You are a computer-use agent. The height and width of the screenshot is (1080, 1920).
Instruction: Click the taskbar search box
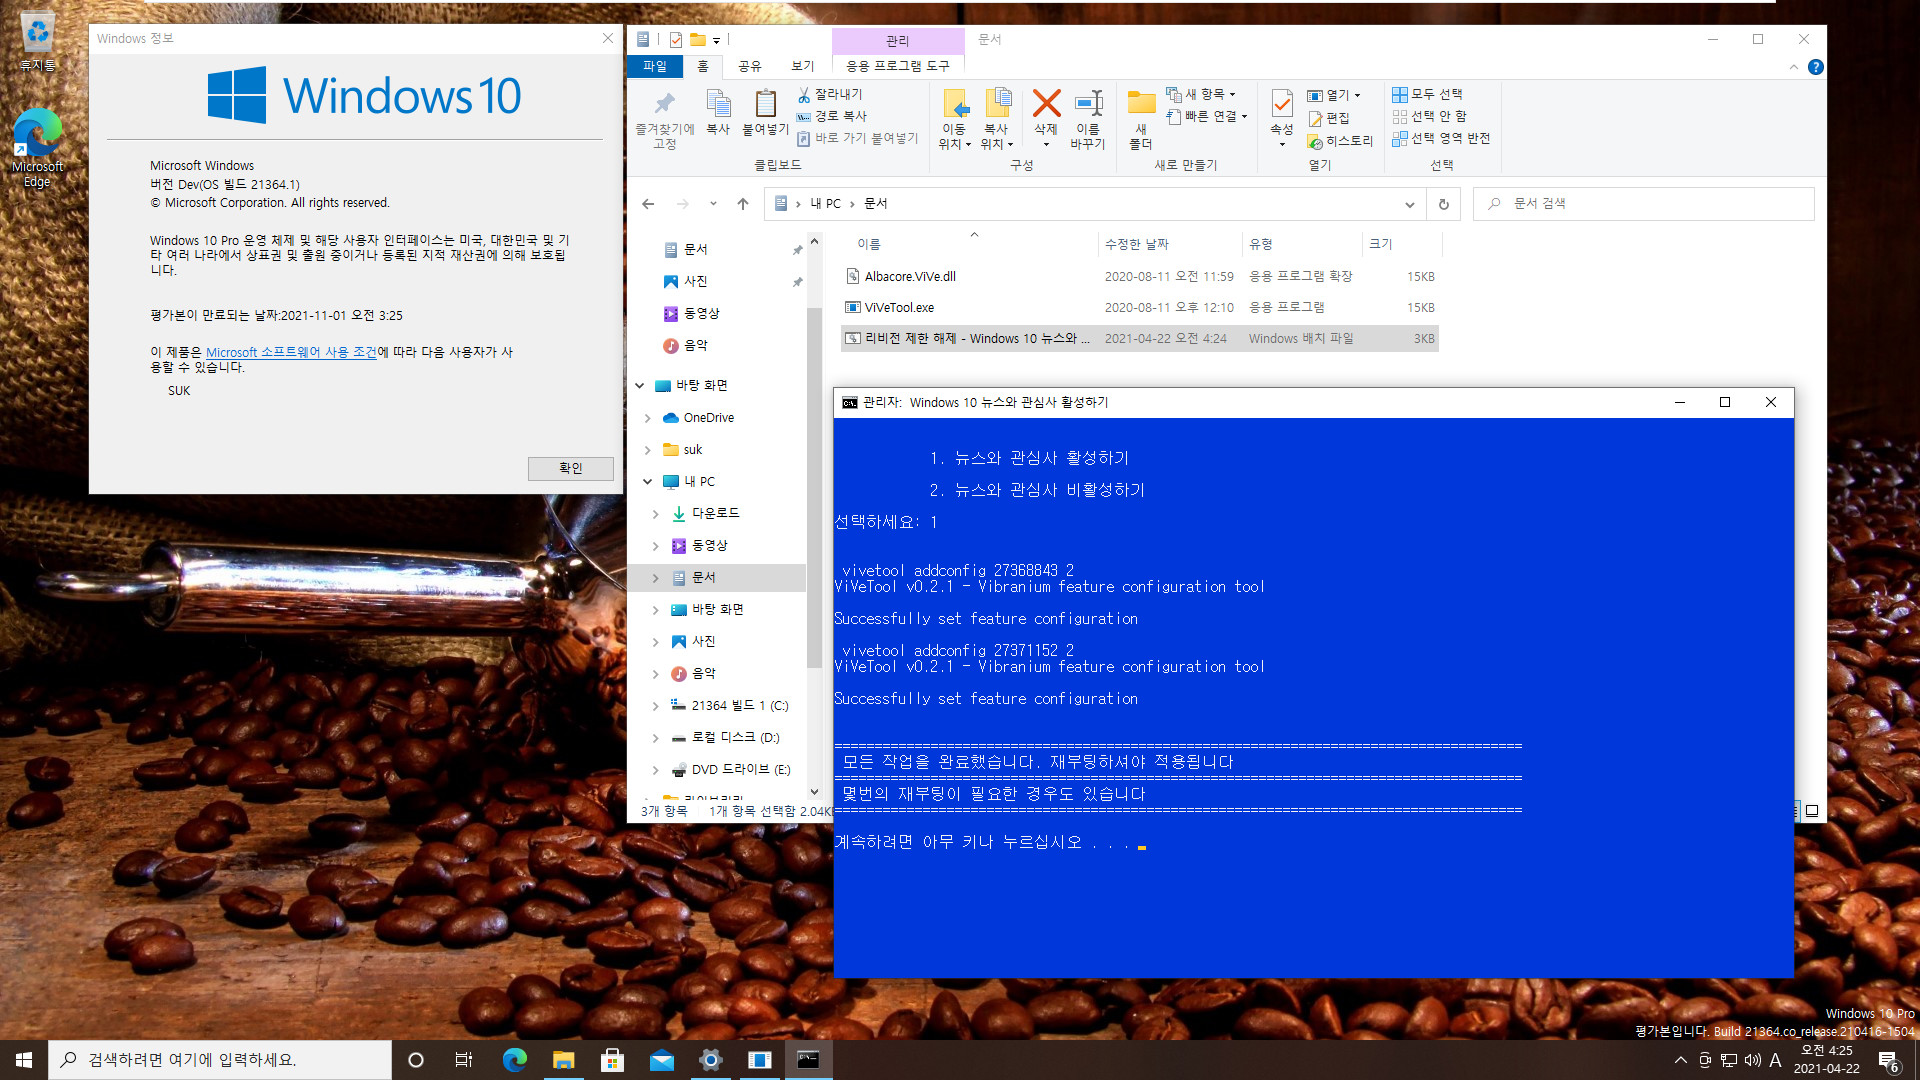(220, 1060)
